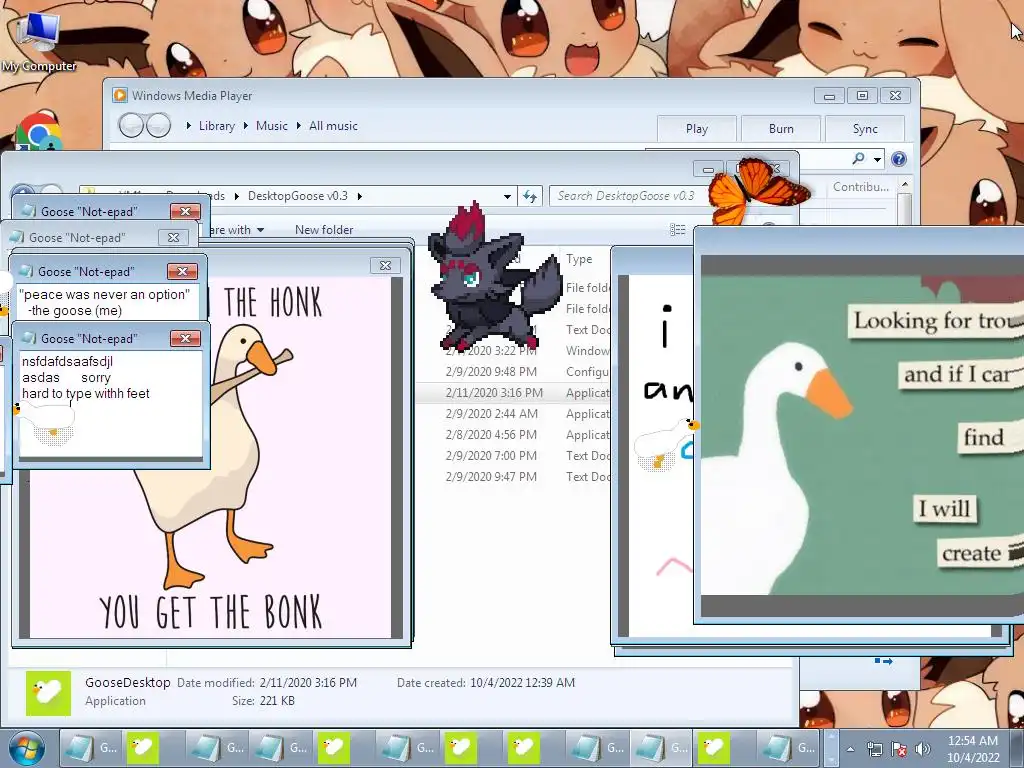Click text area with hard to type withh feet
1024x768 pixels.
click(x=110, y=403)
